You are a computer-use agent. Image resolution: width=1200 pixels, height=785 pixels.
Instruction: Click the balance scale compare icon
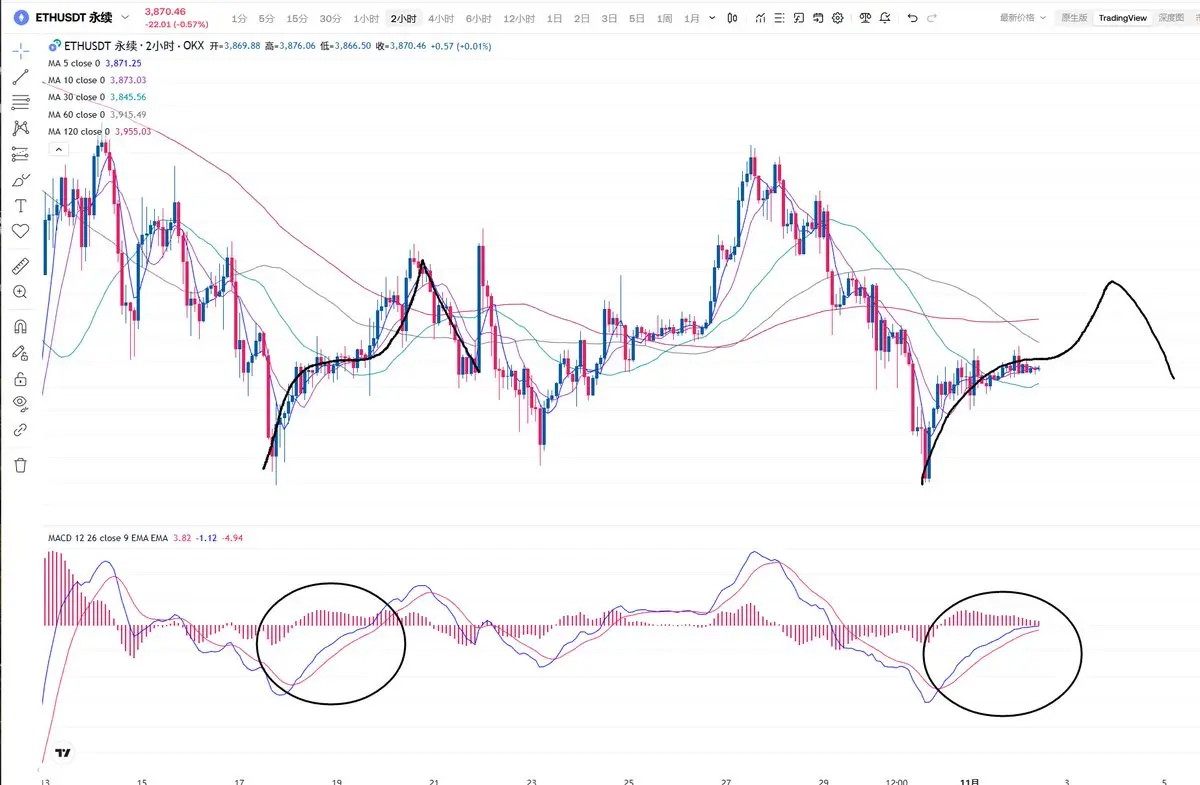[865, 18]
